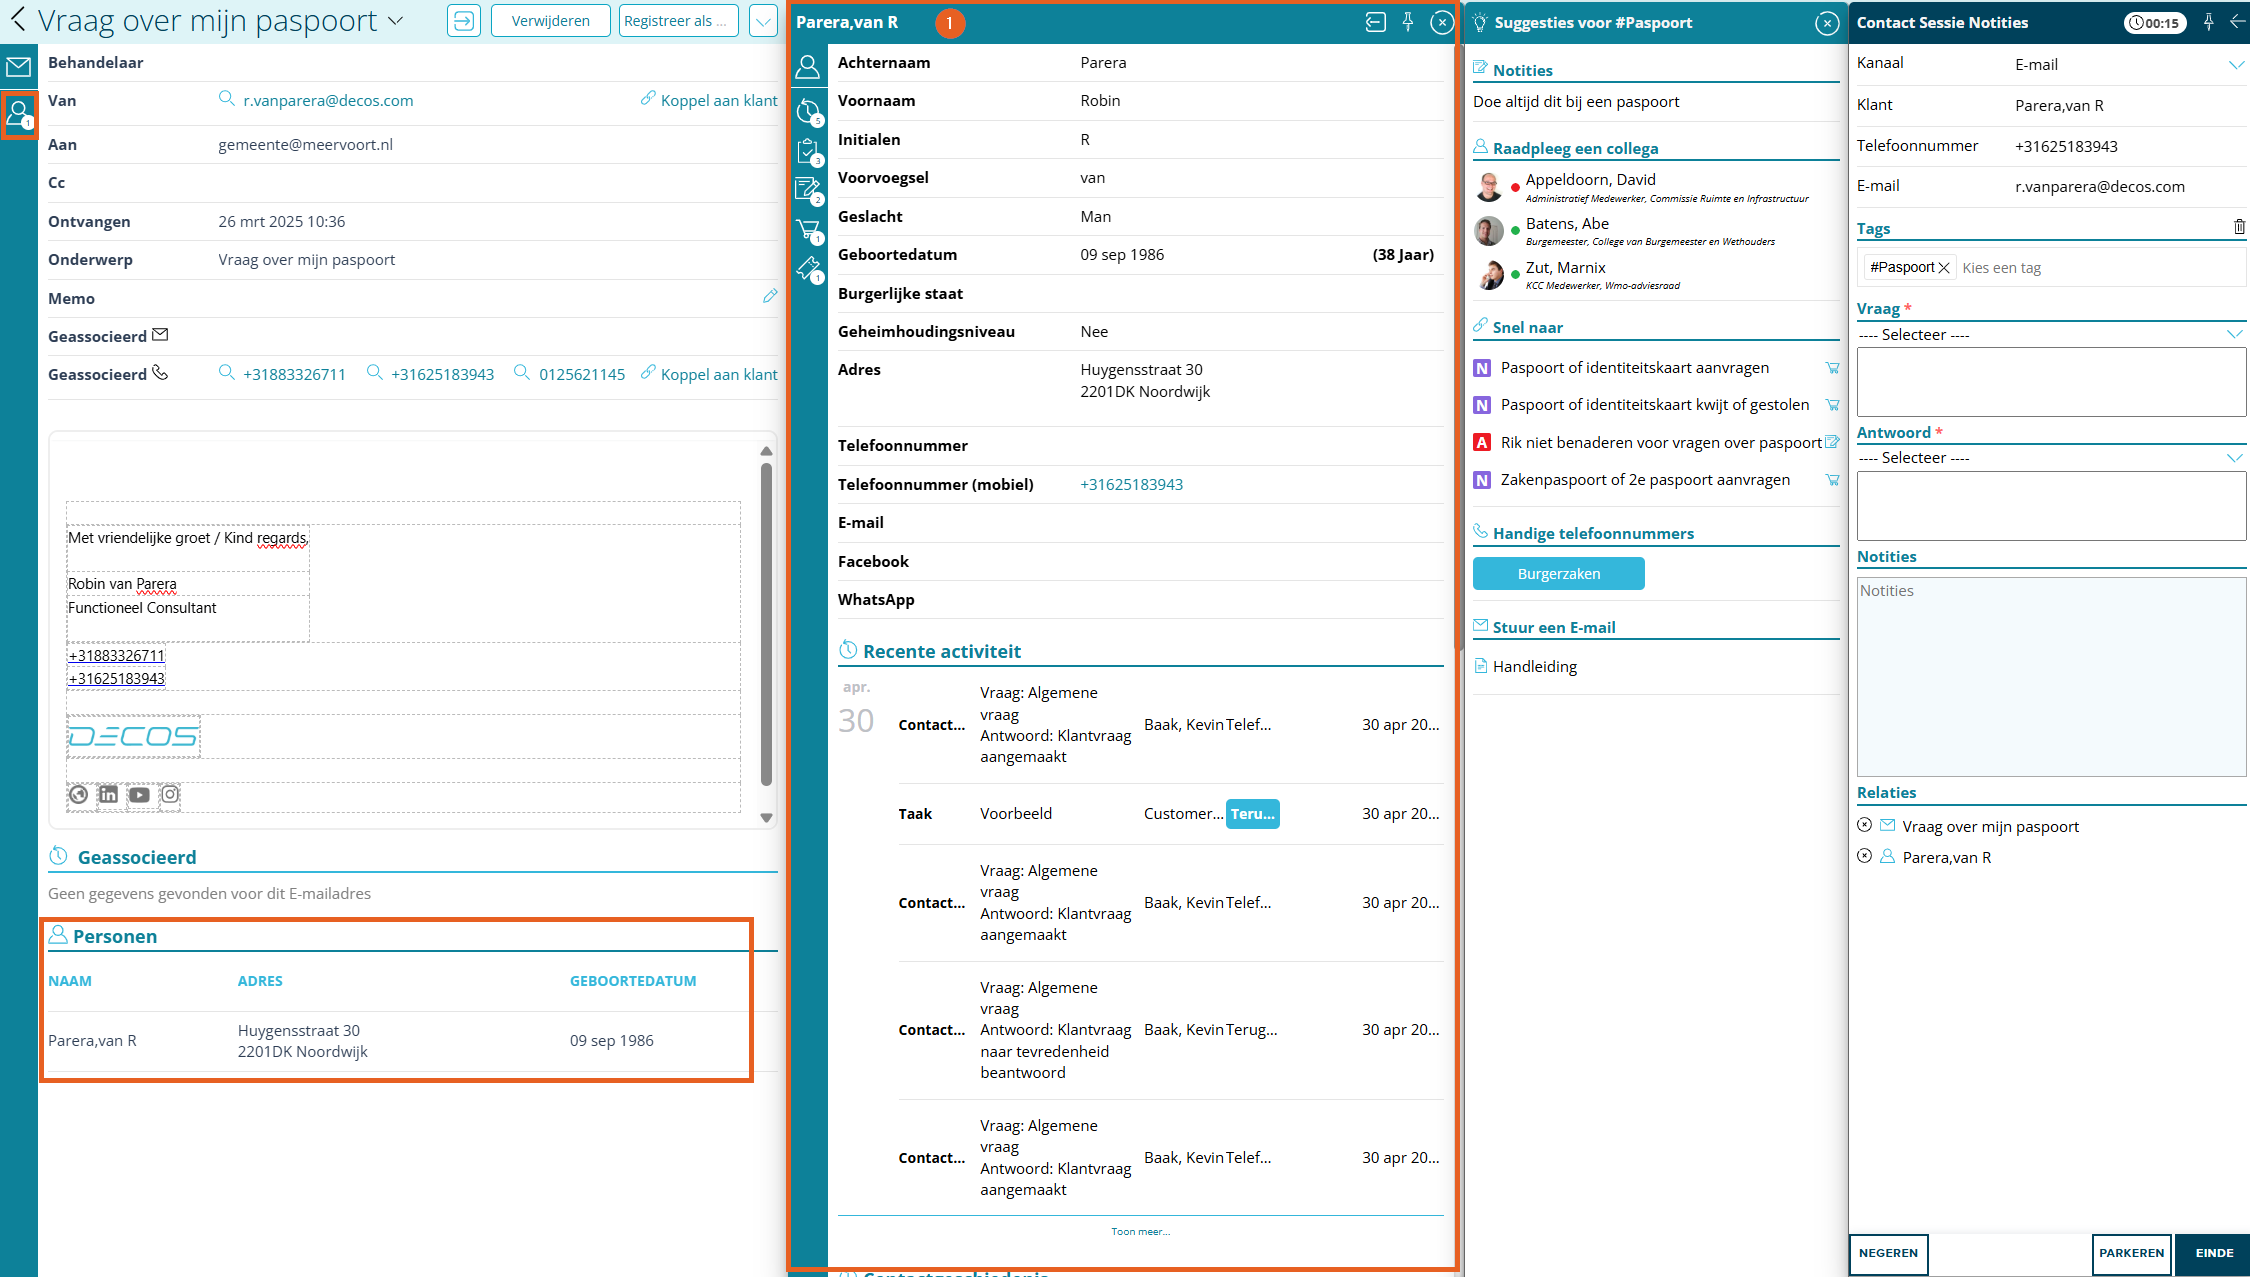
Task: Open the dropdown arrow beside Registreer als
Action: coord(763,20)
